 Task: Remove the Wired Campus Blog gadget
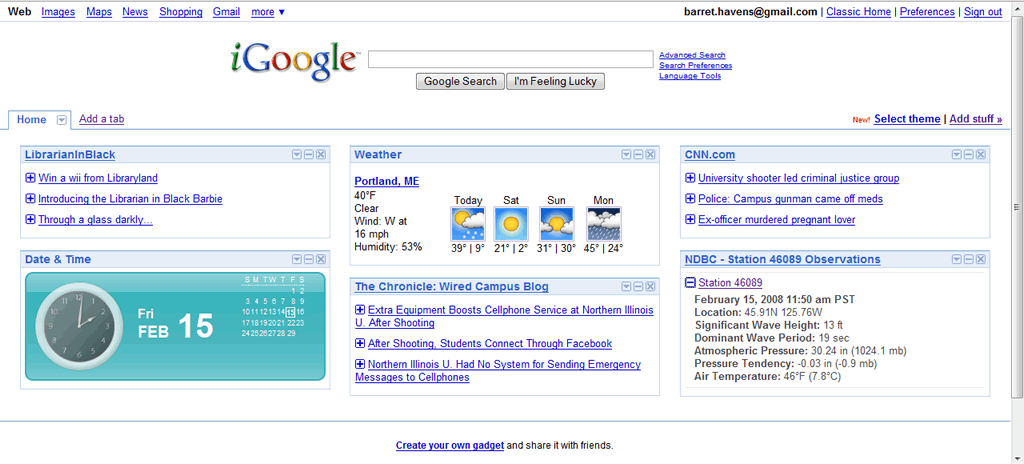pos(650,287)
